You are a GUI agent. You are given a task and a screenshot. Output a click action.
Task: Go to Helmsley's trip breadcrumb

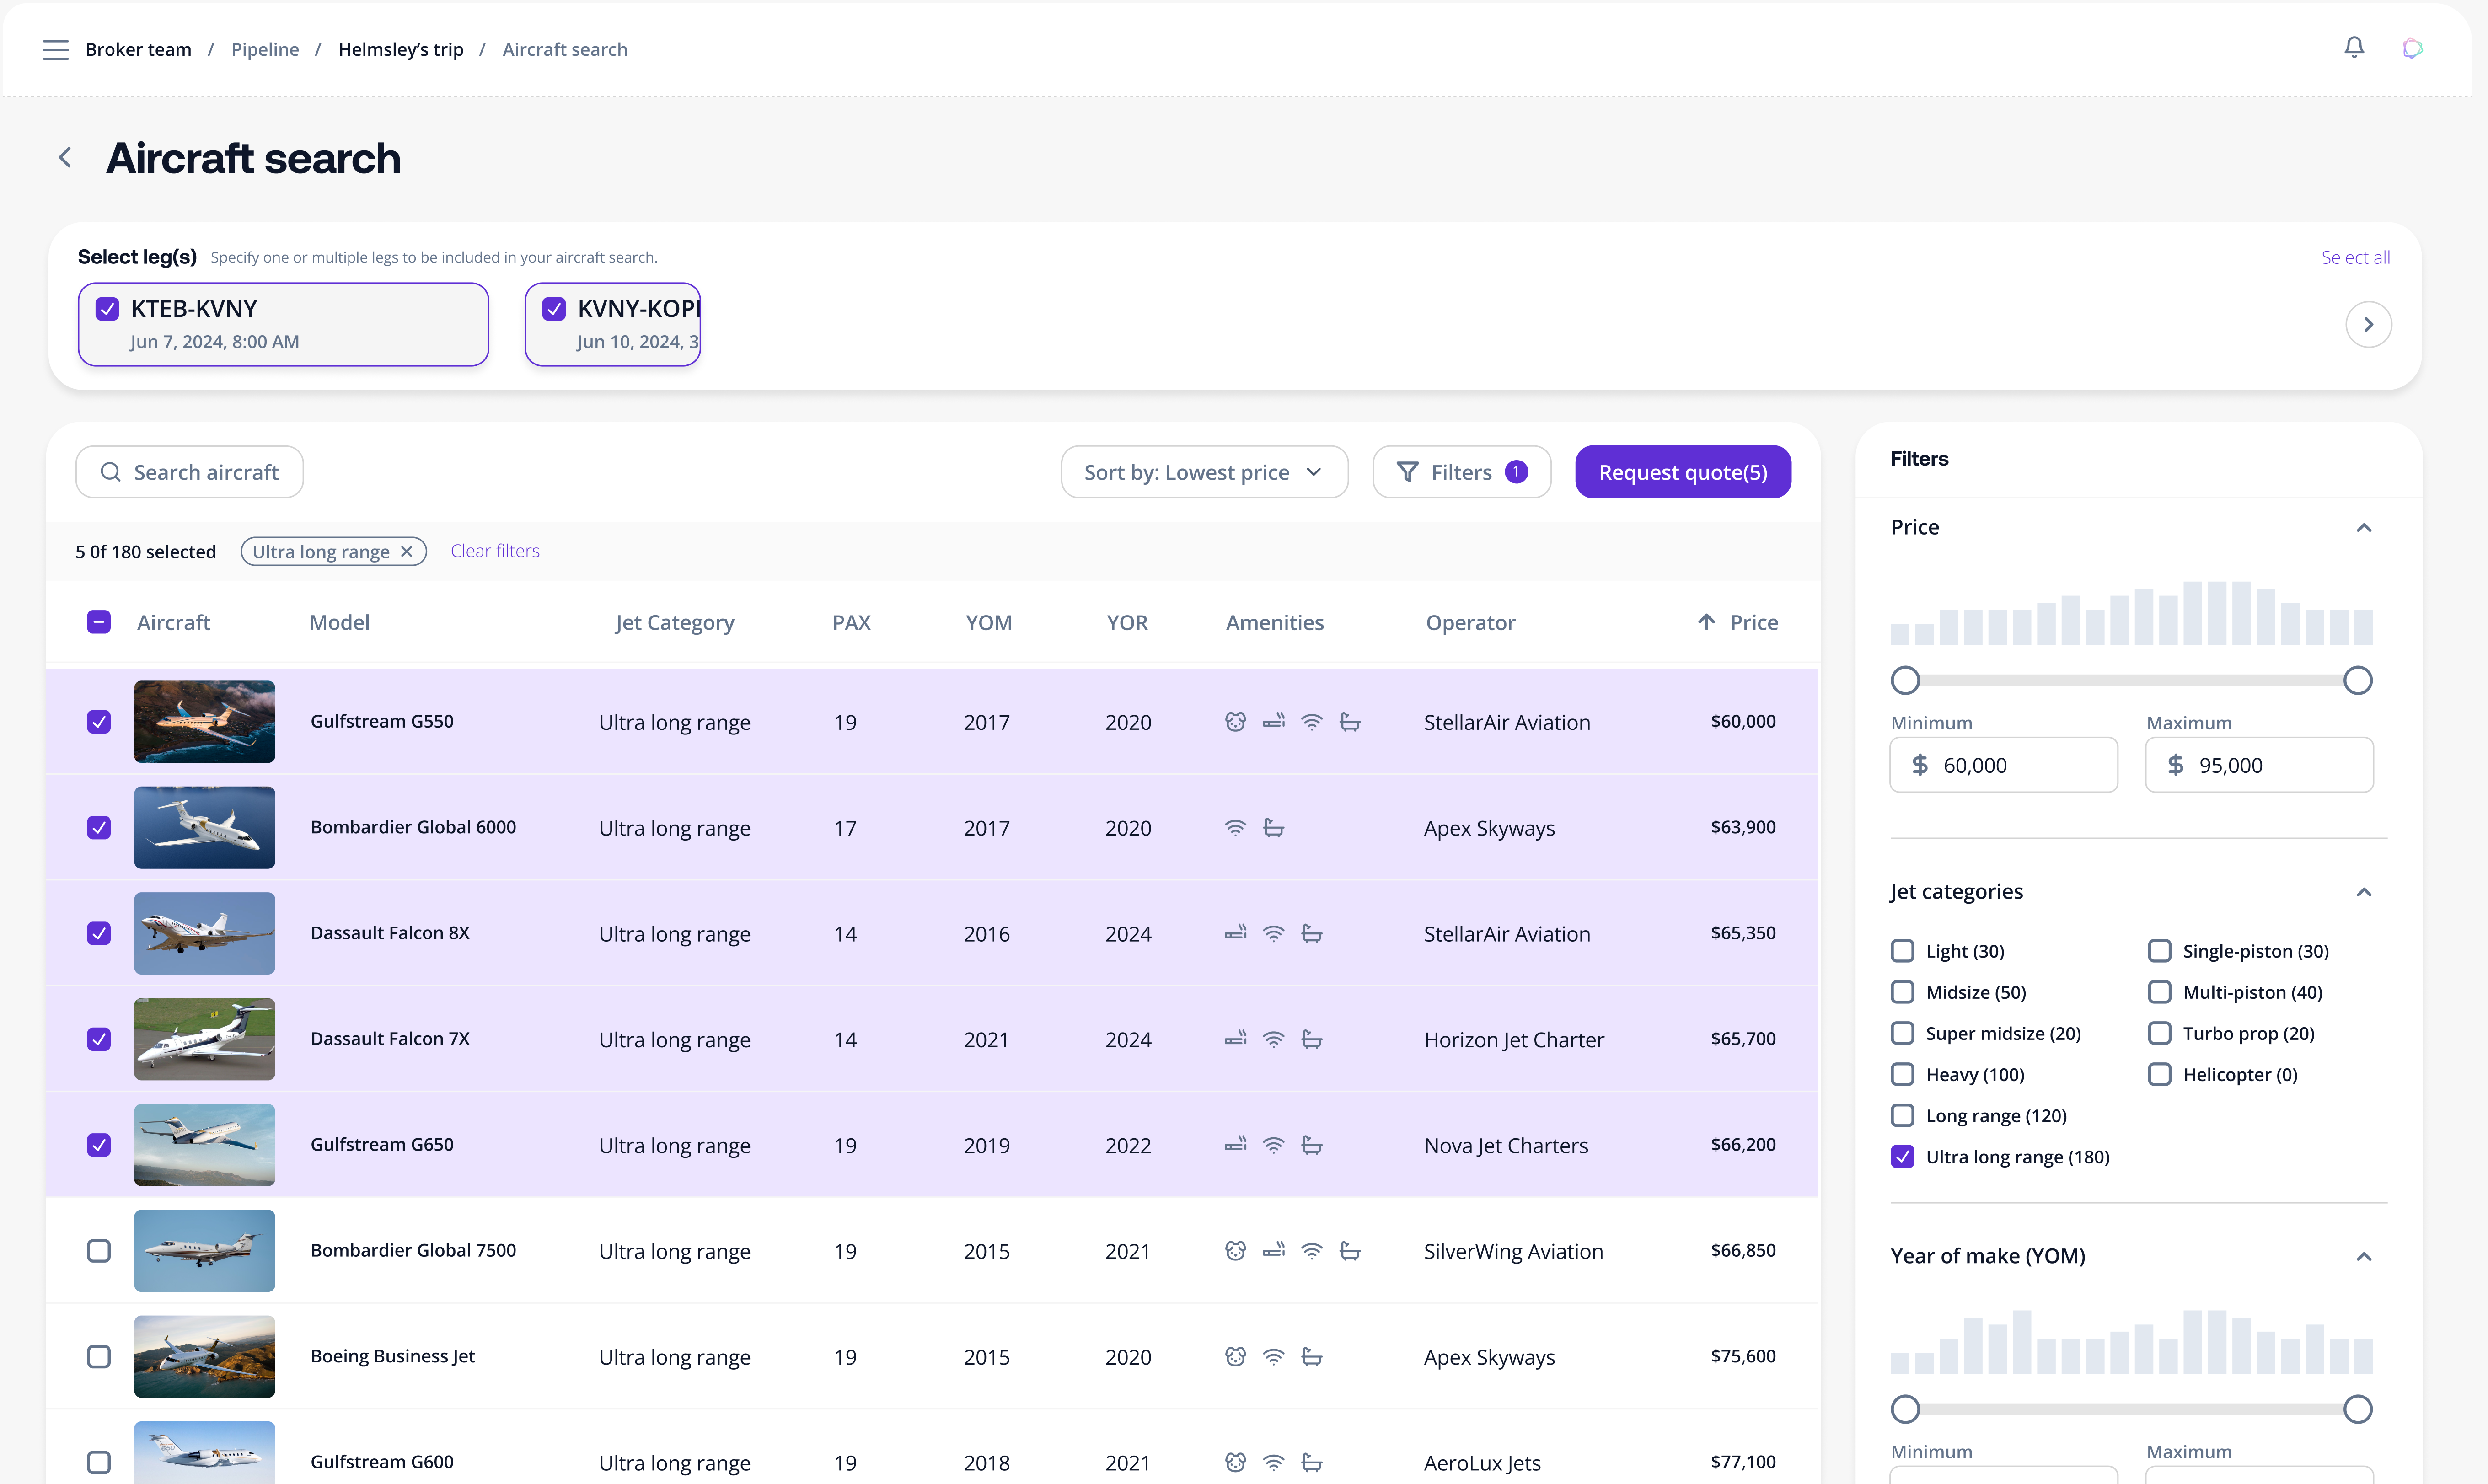[401, 49]
